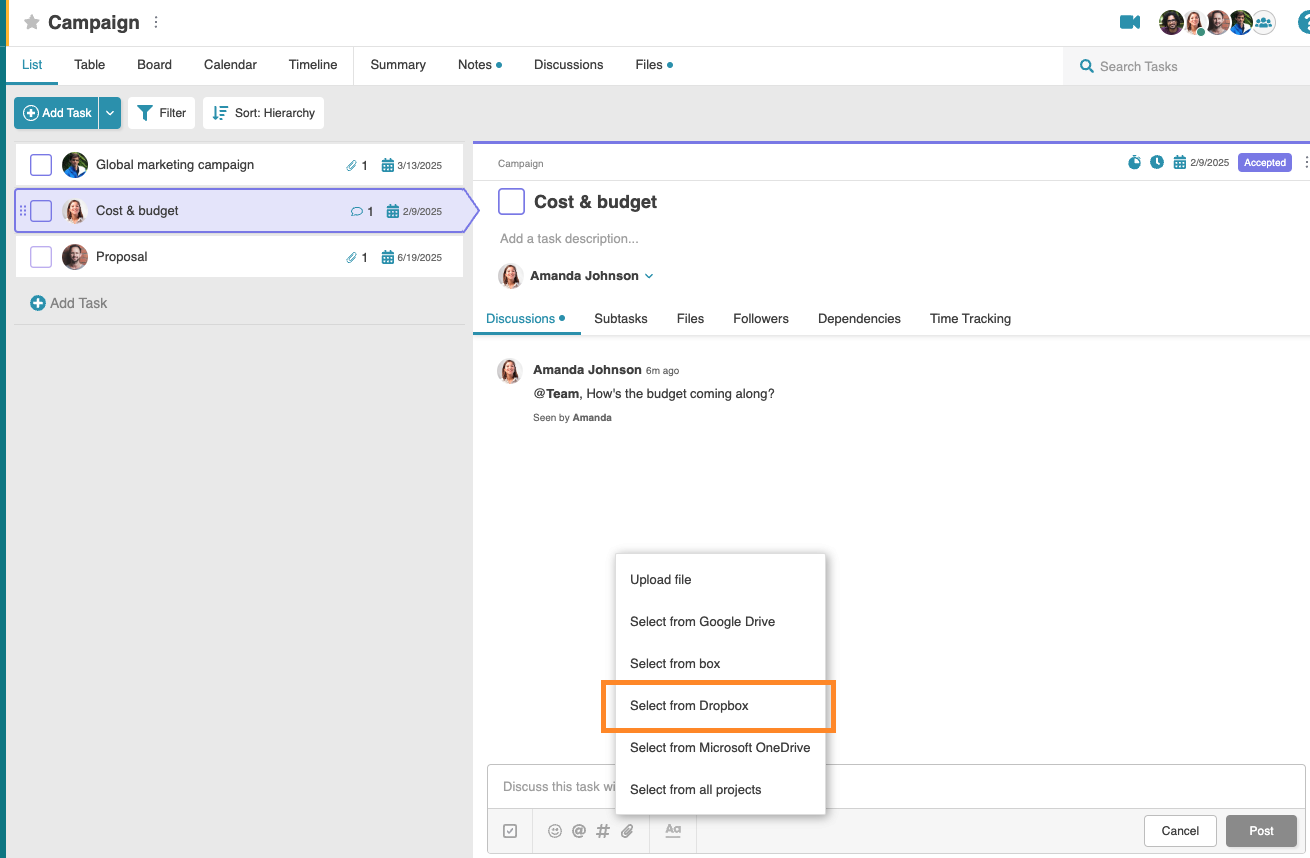Open the Amanda Johnson assignee dropdown
This screenshot has width=1310, height=858.
coord(649,276)
